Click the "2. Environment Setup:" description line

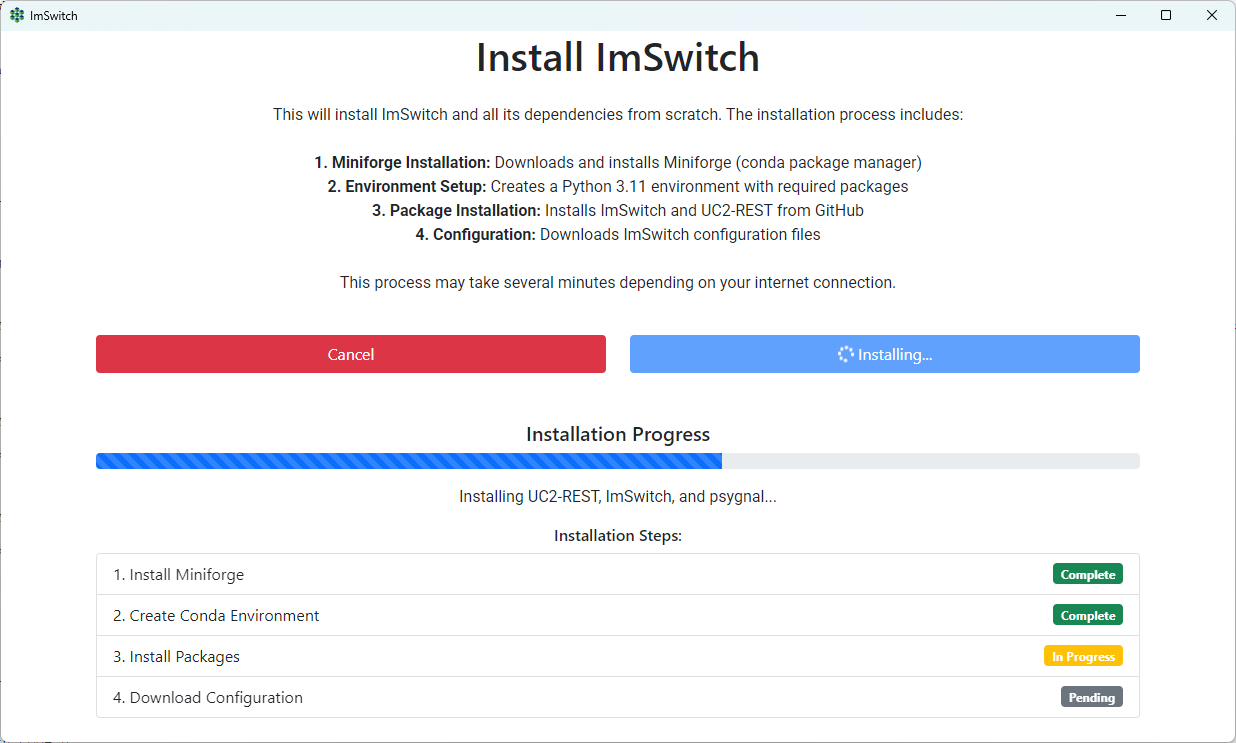pyautogui.click(x=618, y=186)
